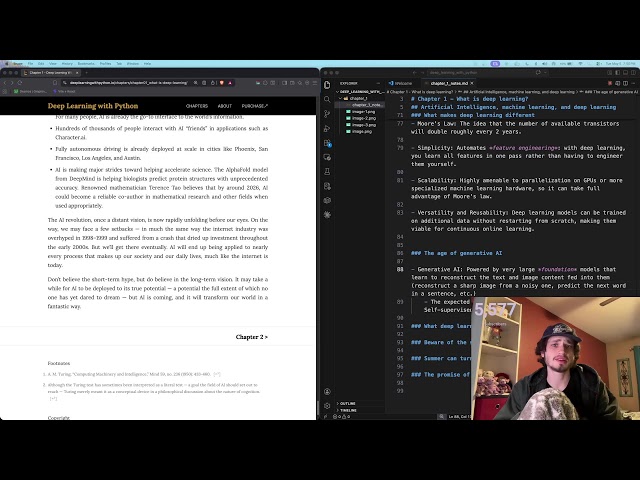Click the remote window status bar icon

(x=325, y=417)
